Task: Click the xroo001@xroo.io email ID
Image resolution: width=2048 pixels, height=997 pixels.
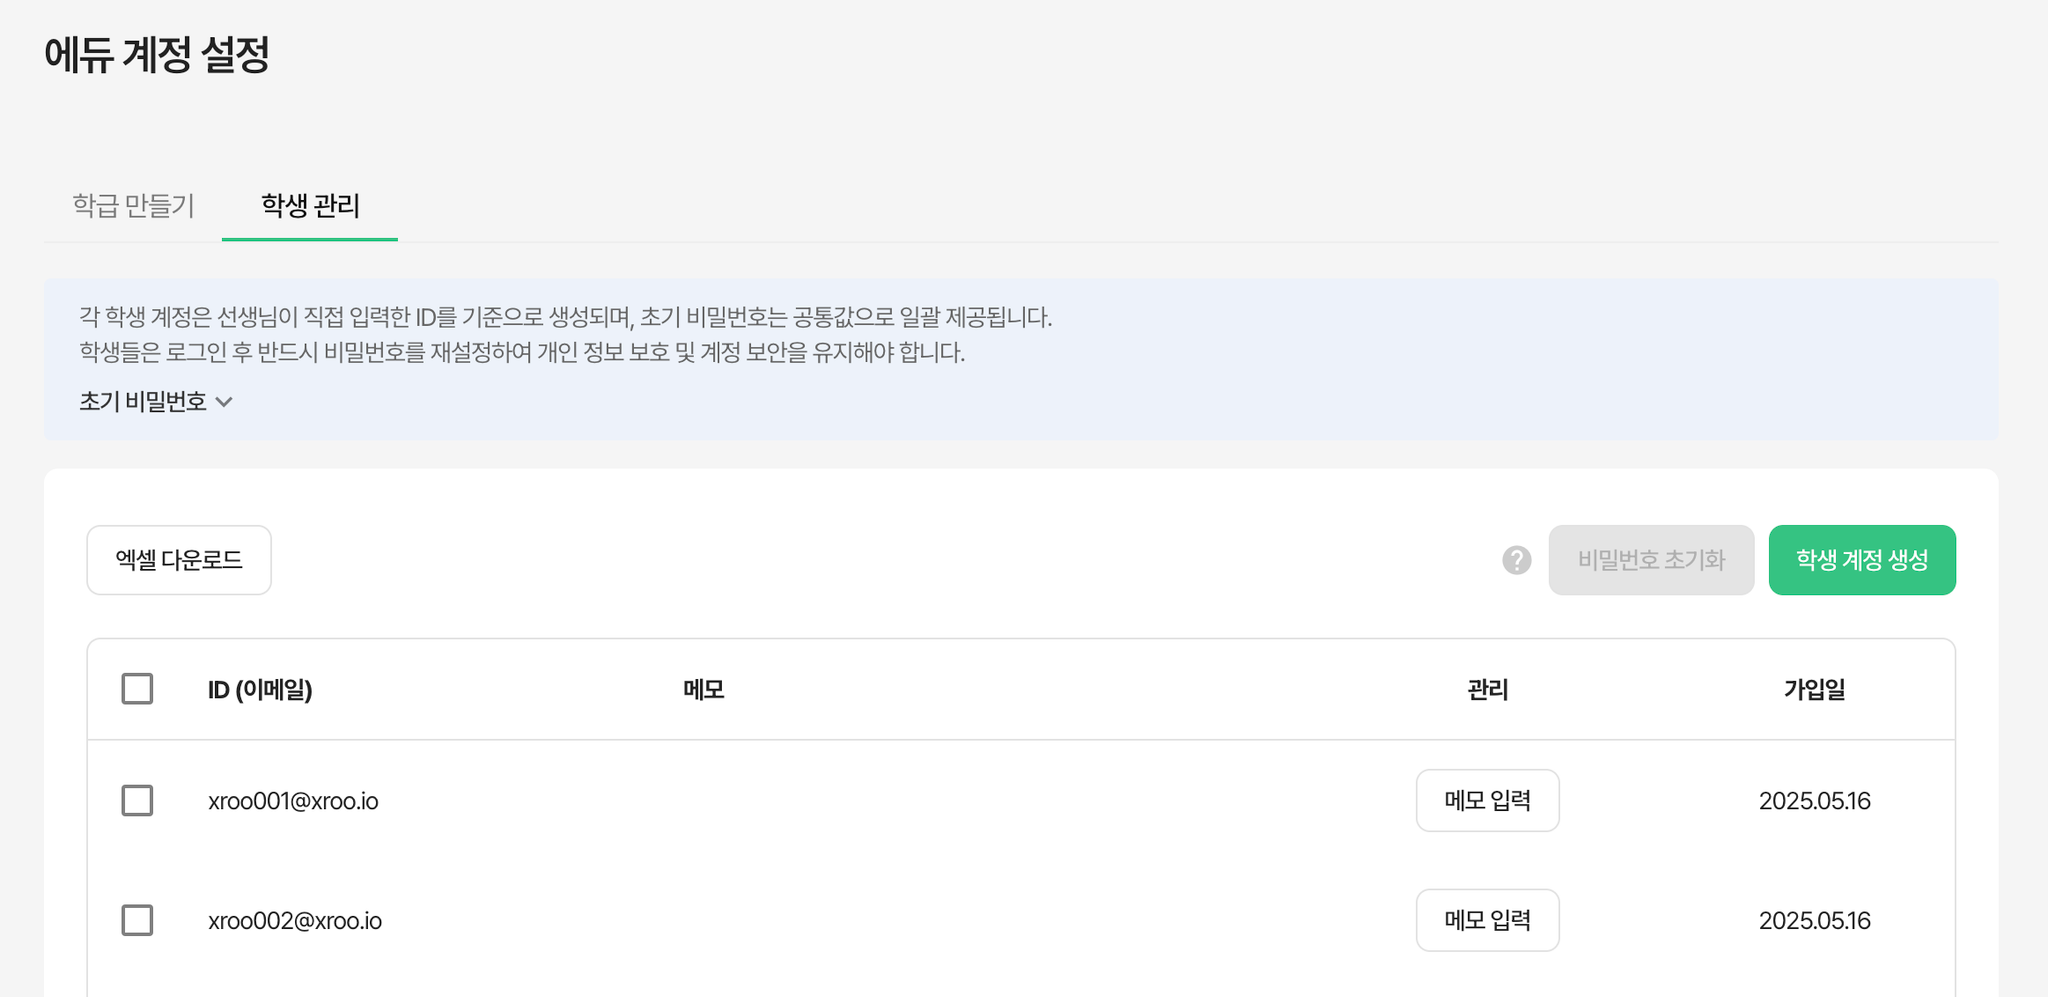Action: pos(293,801)
